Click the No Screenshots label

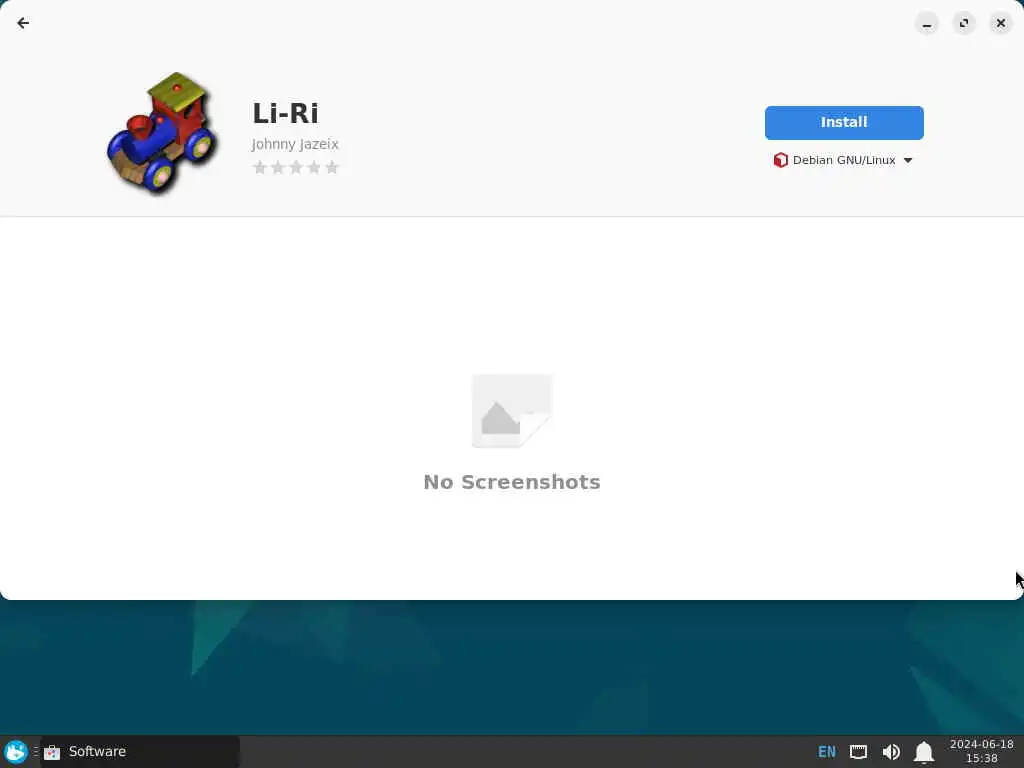tap(512, 482)
